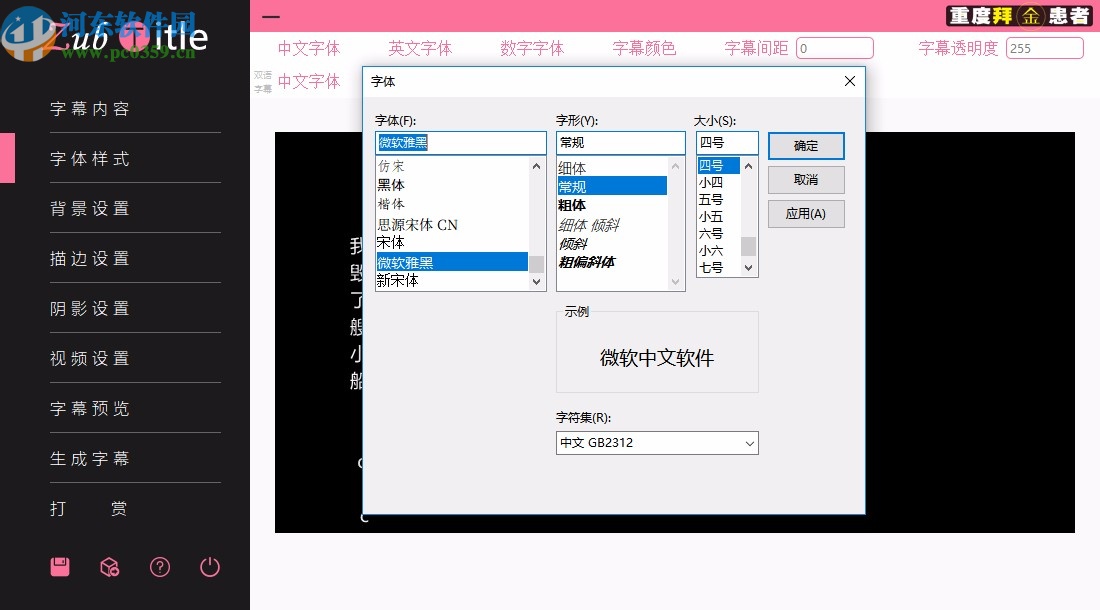Open the 字幕内容 panel in the sidebar
This screenshot has width=1100, height=610.
pyautogui.click(x=90, y=108)
